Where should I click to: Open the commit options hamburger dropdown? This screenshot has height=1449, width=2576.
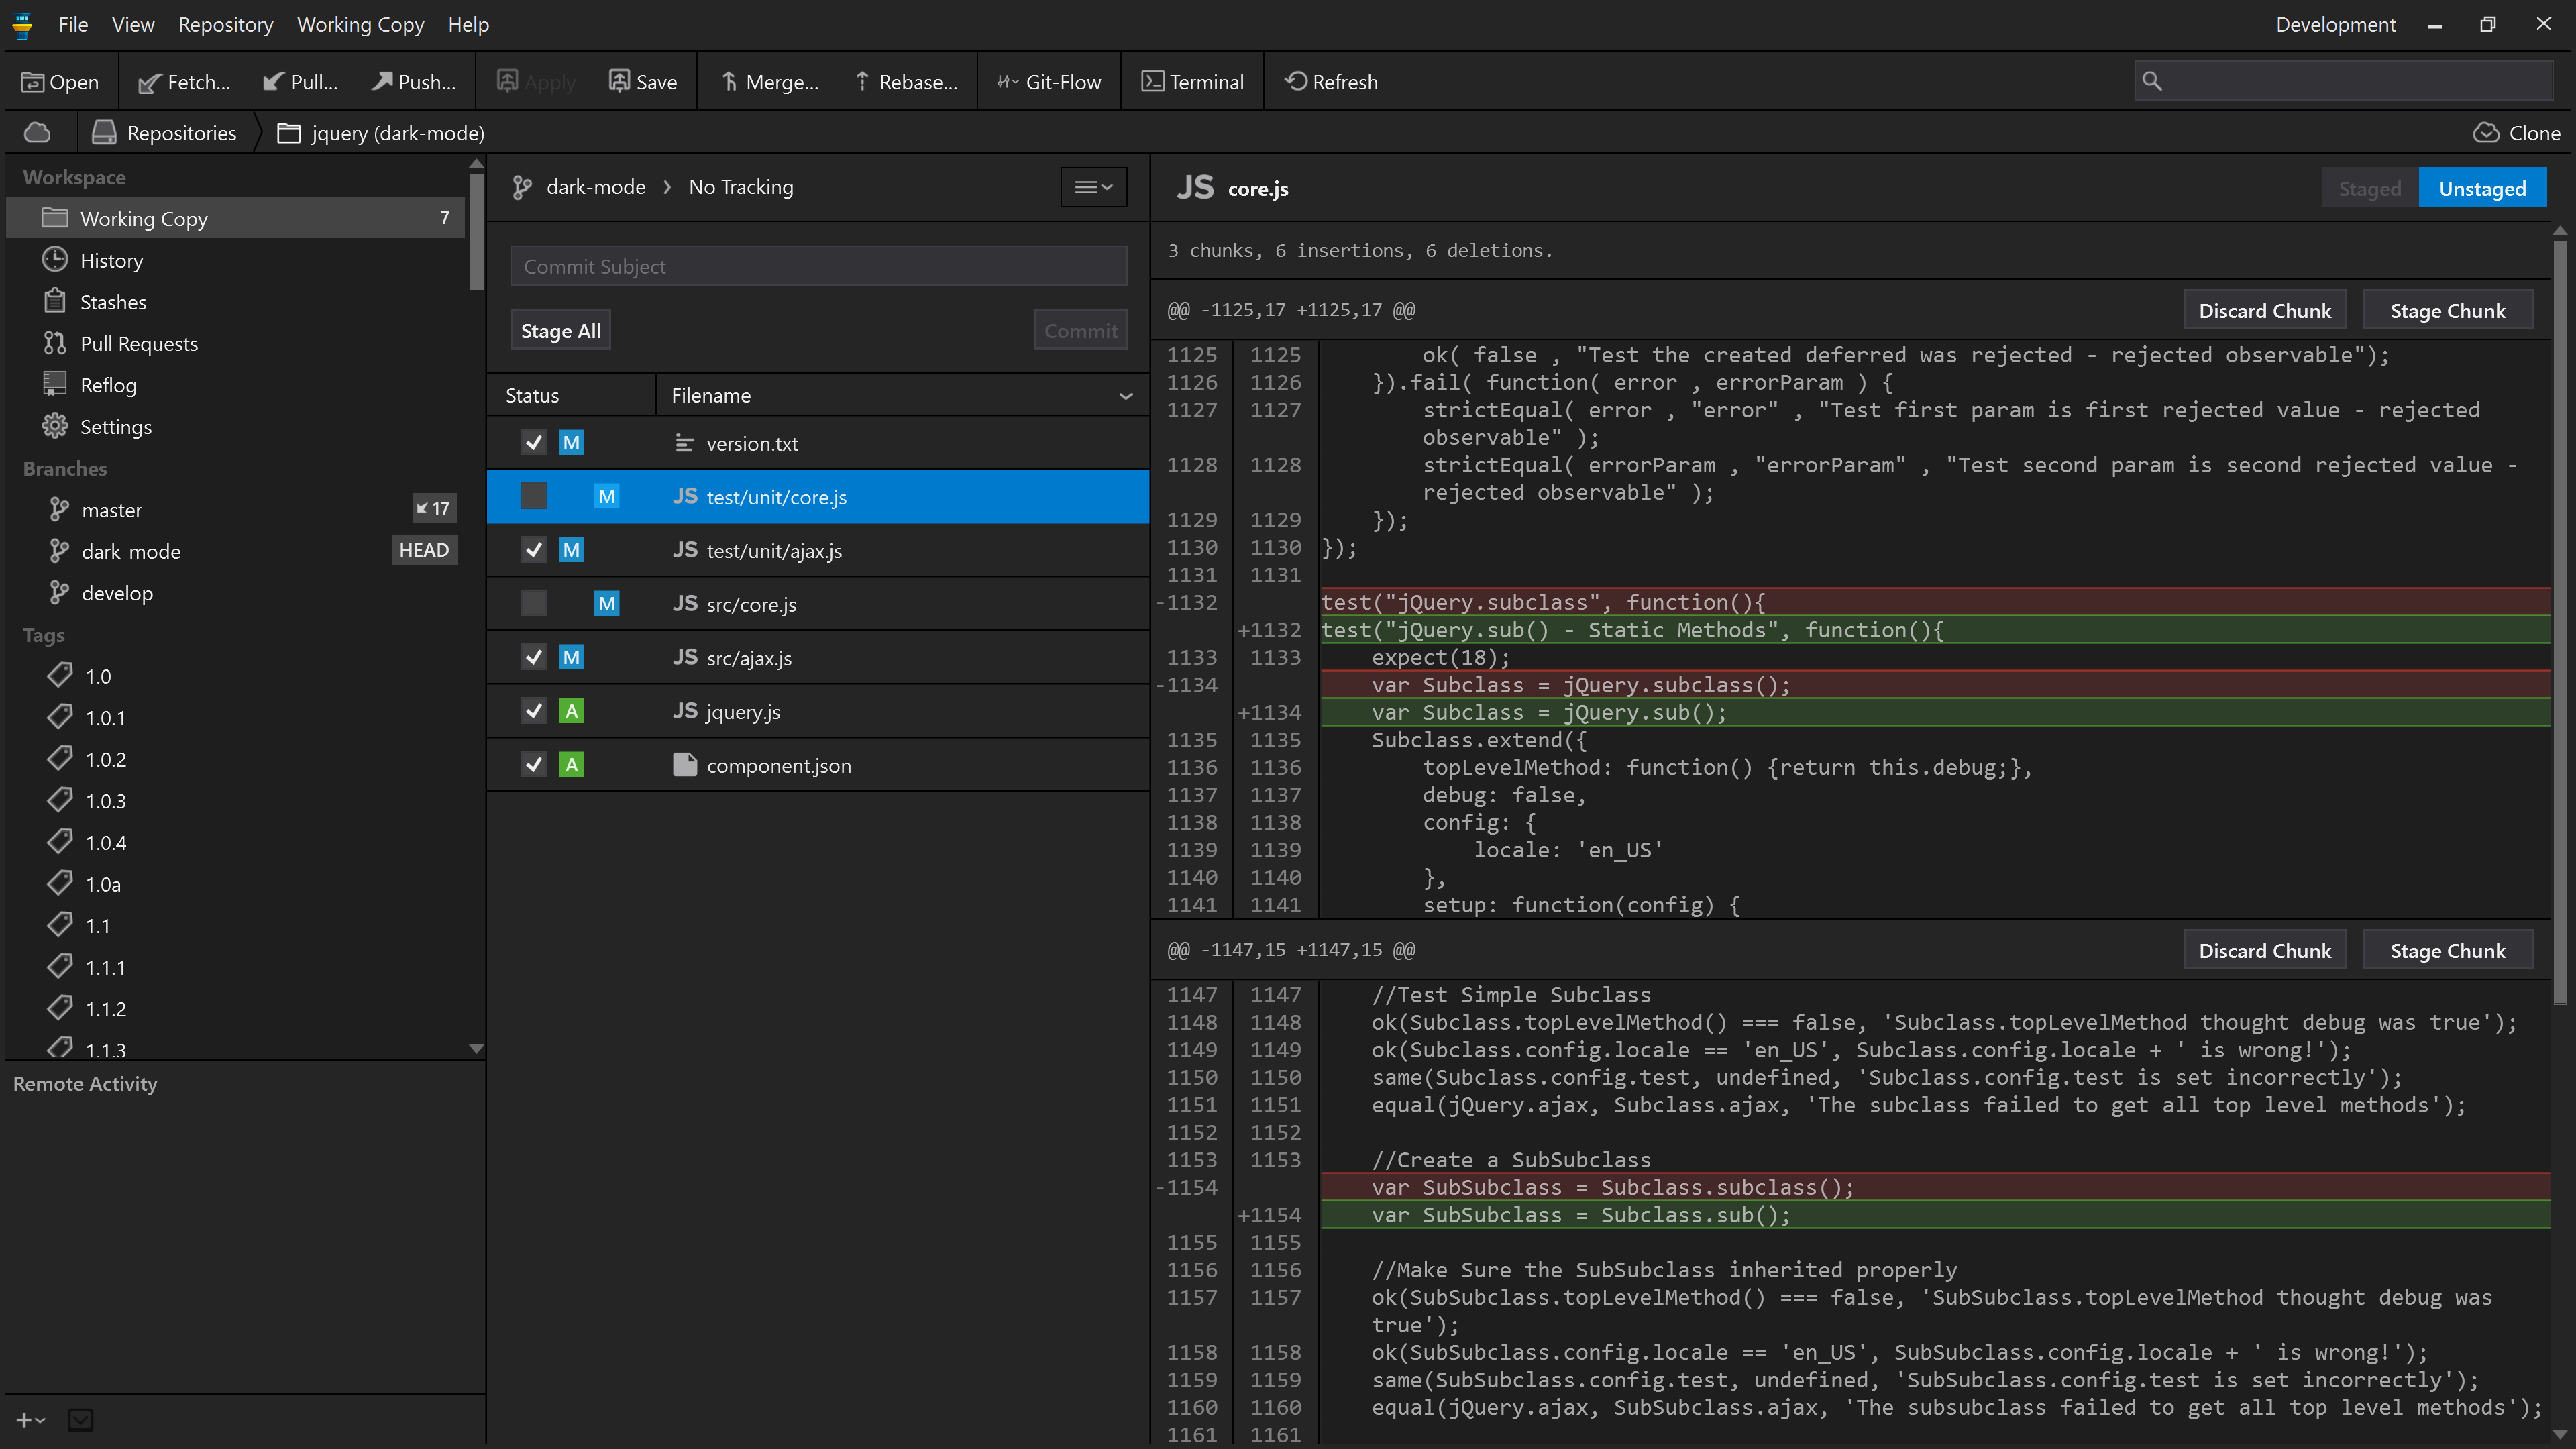(x=1093, y=187)
